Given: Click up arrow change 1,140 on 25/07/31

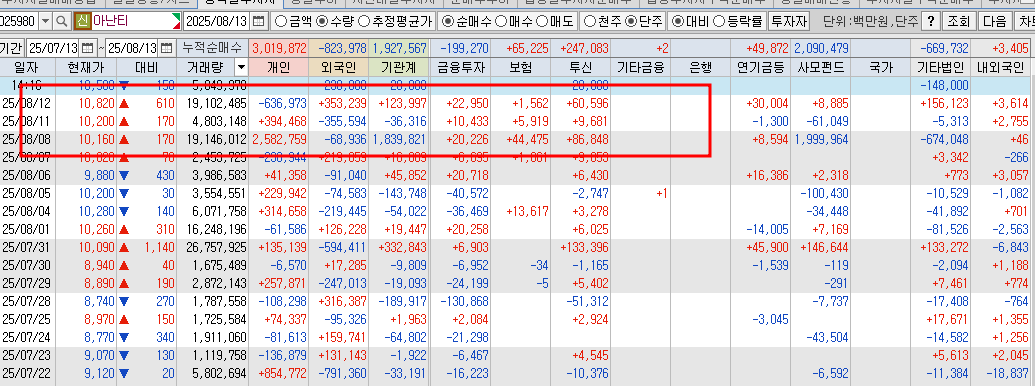Looking at the screenshot, I should [147, 246].
